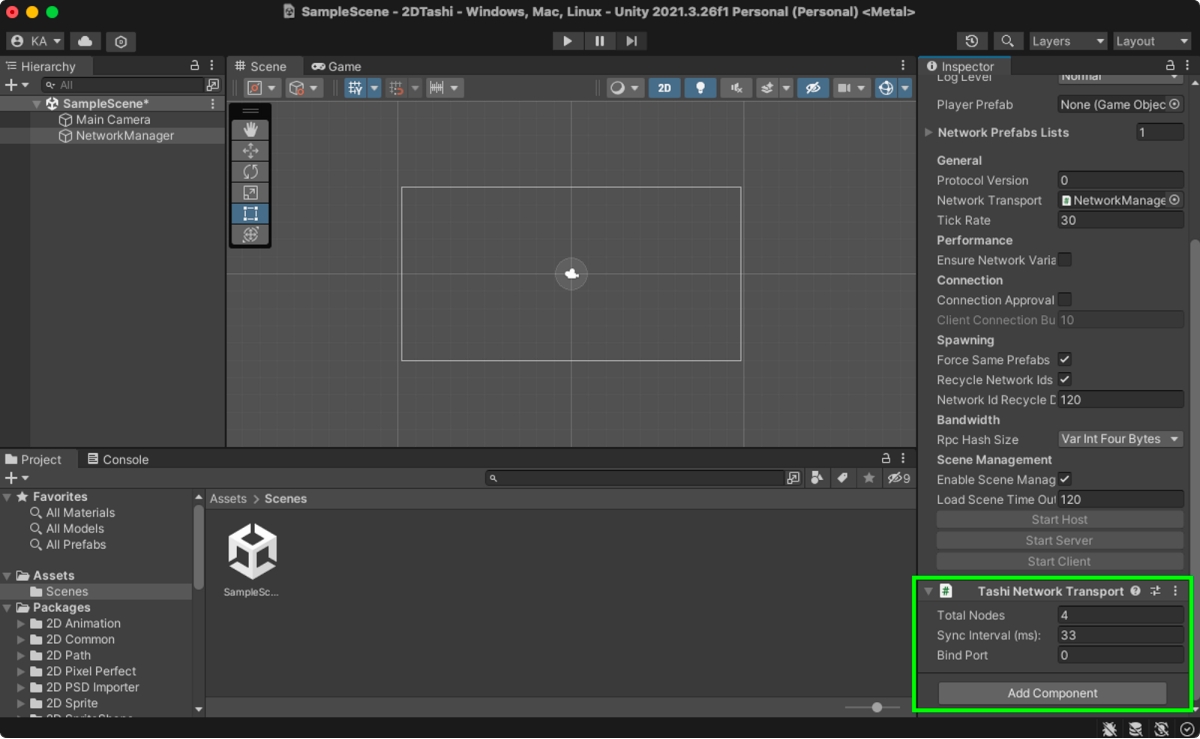This screenshot has height=739, width=1200.
Task: Select the Rotate tool
Action: [x=250, y=172]
